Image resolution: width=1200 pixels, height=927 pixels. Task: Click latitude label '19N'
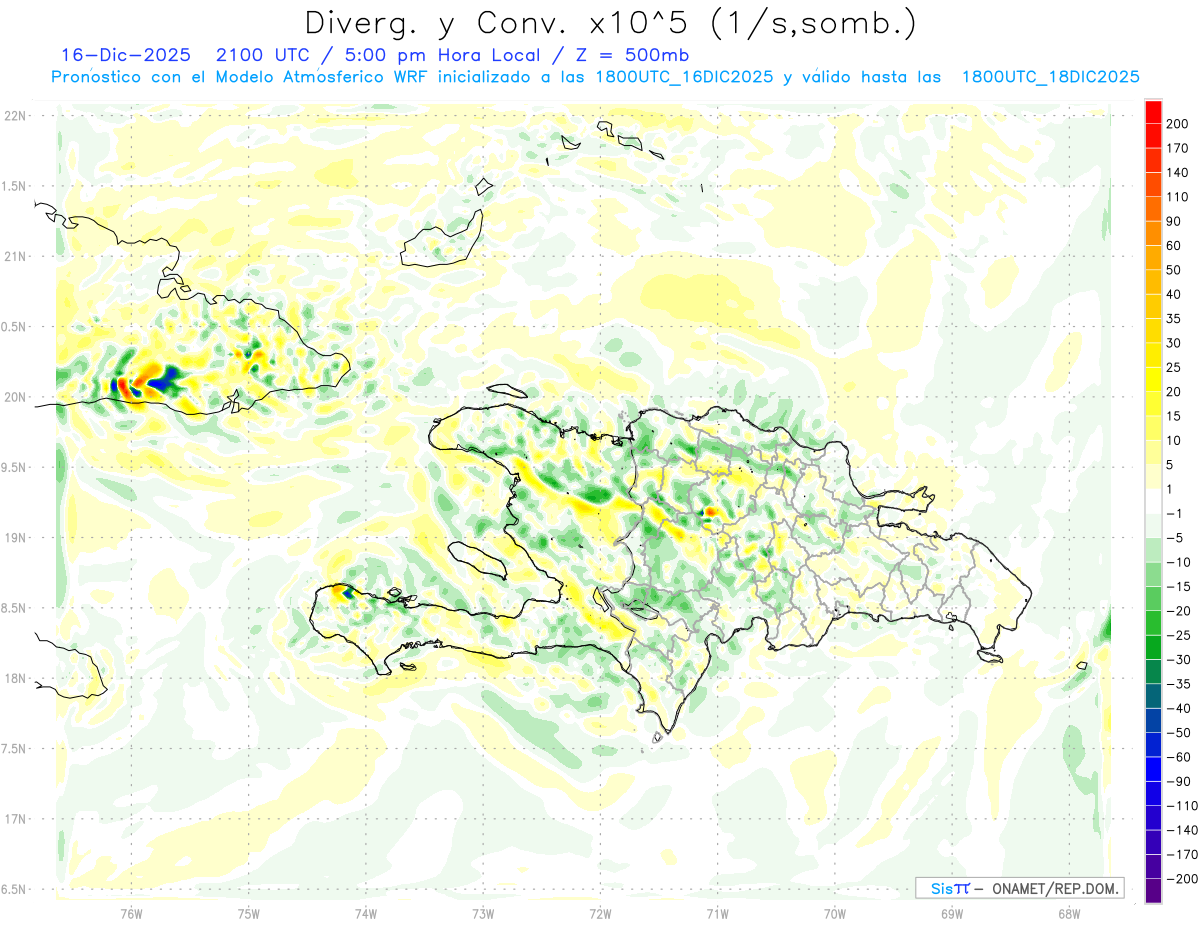pos(14,537)
